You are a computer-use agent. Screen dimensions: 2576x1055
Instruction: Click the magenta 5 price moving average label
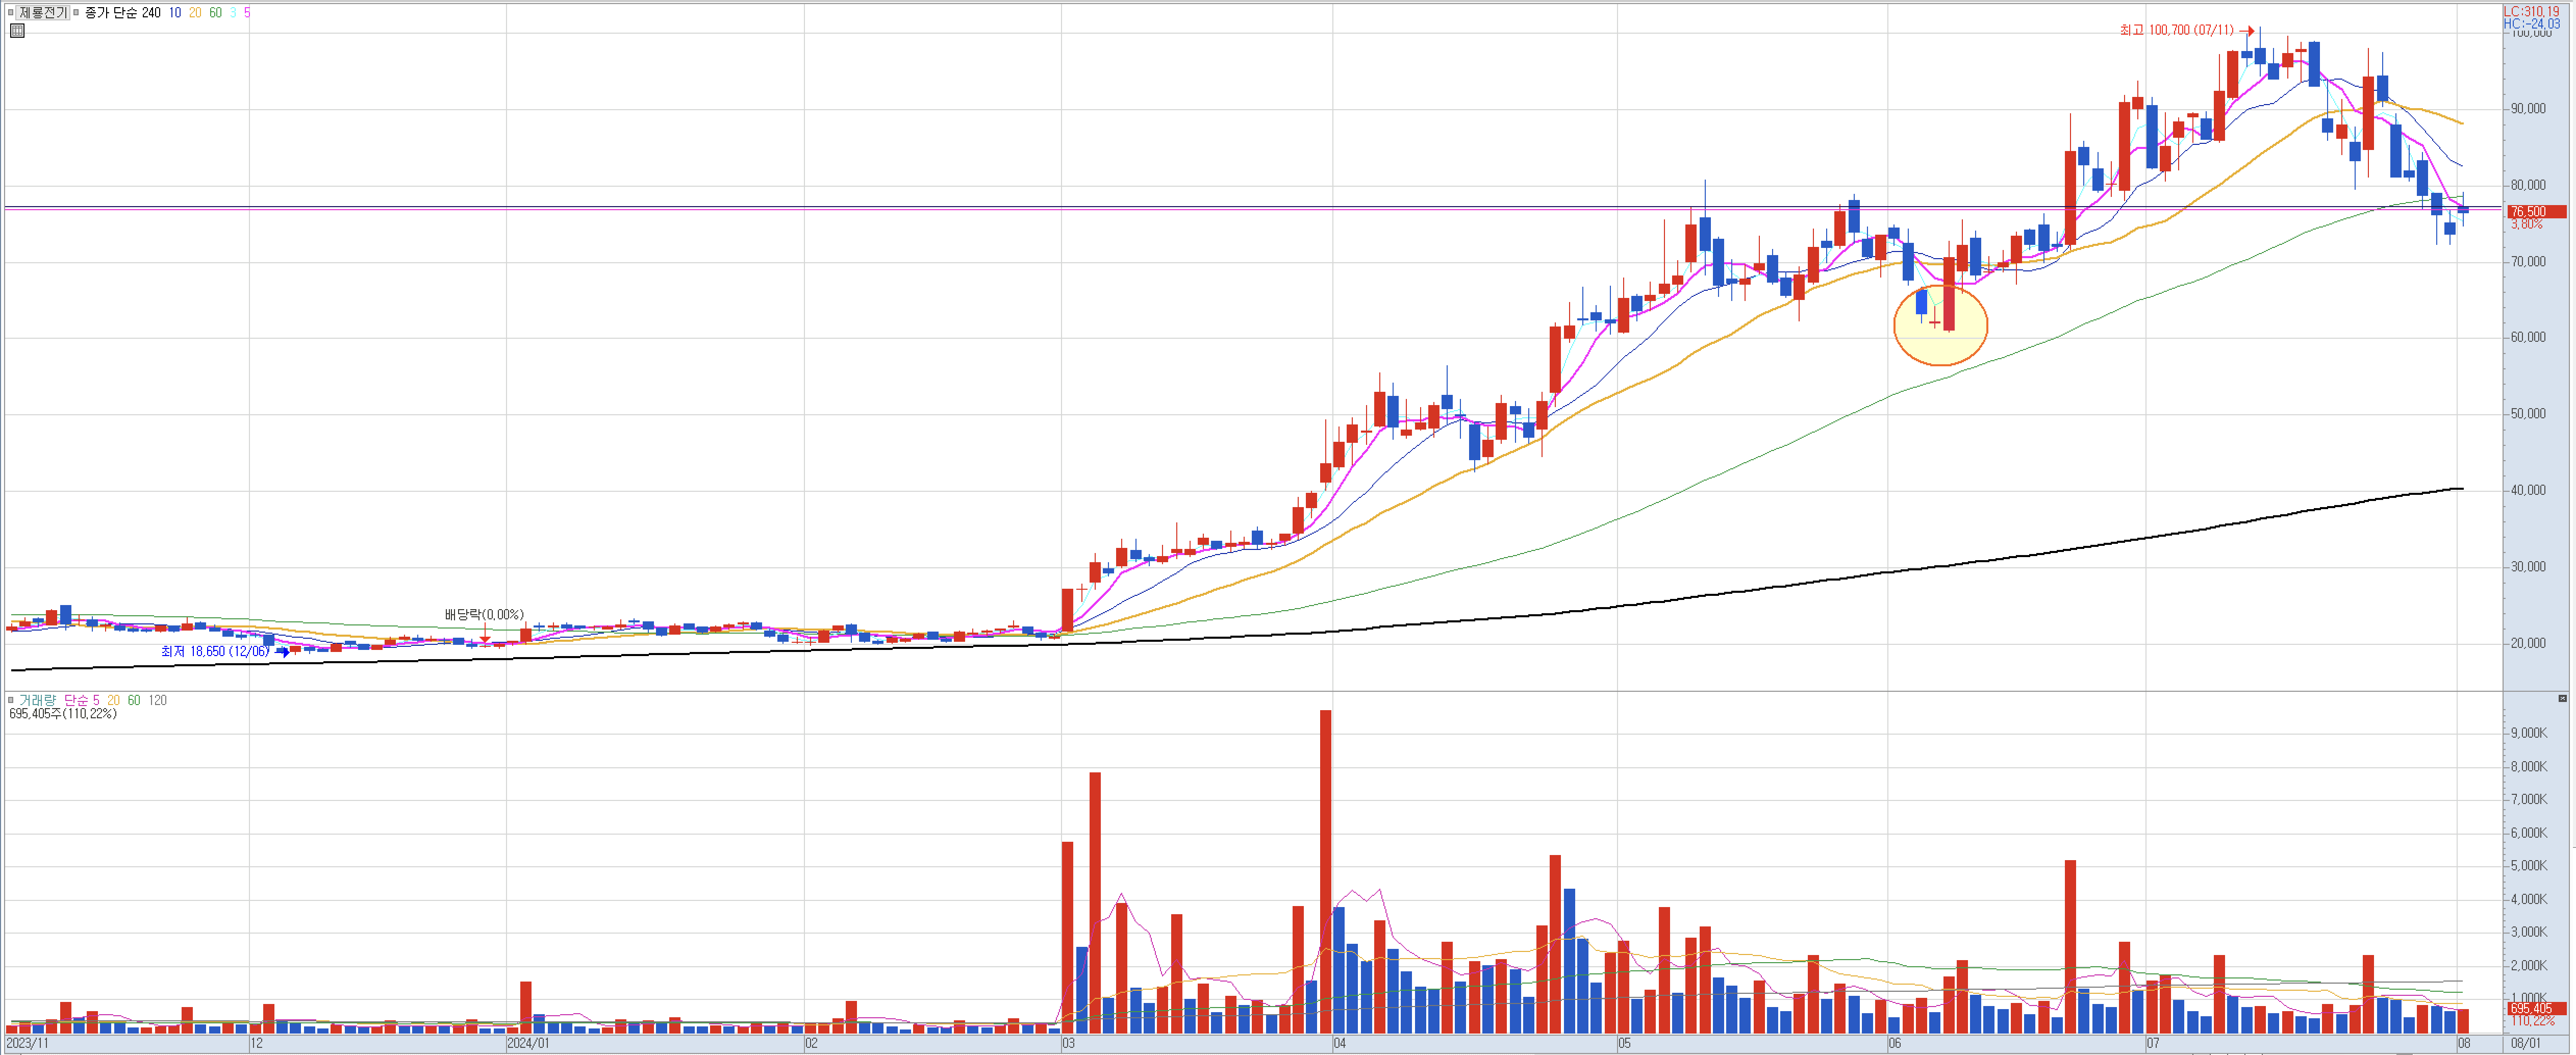pos(247,13)
